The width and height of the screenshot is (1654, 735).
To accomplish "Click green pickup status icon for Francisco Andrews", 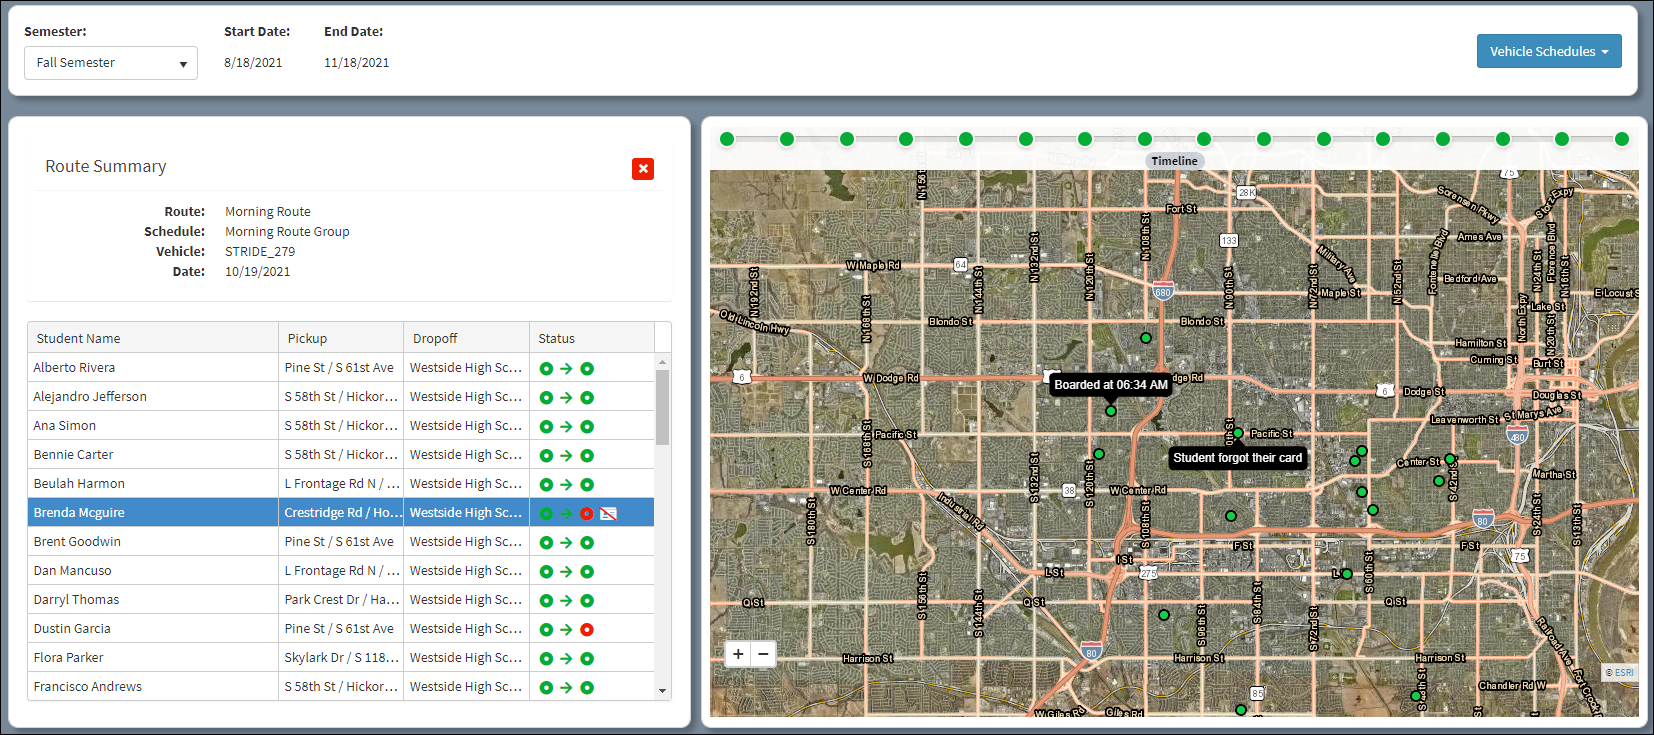I will [546, 688].
